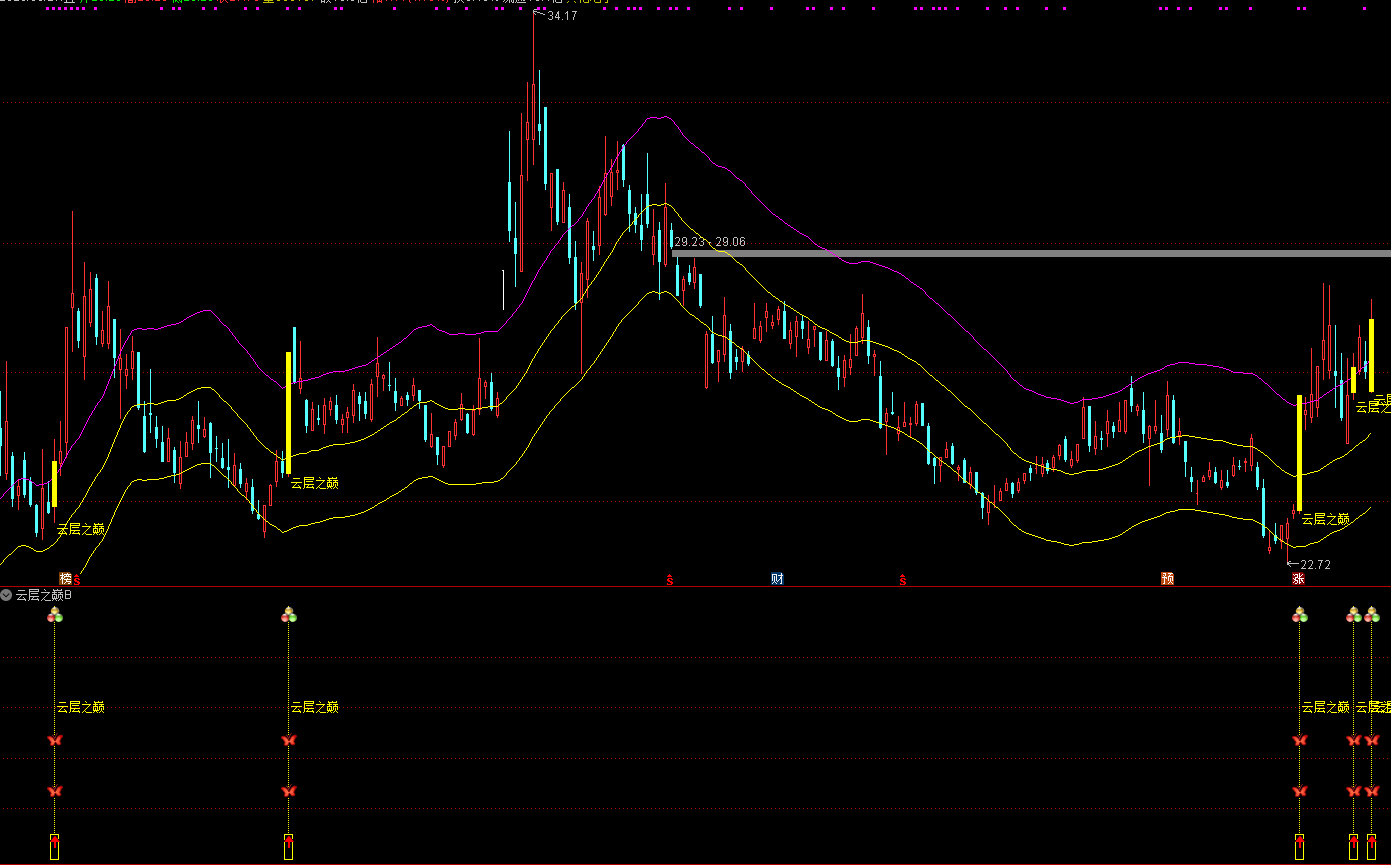Select the 涨 limit-up badge icon
The image size is (1391, 865).
(1298, 579)
